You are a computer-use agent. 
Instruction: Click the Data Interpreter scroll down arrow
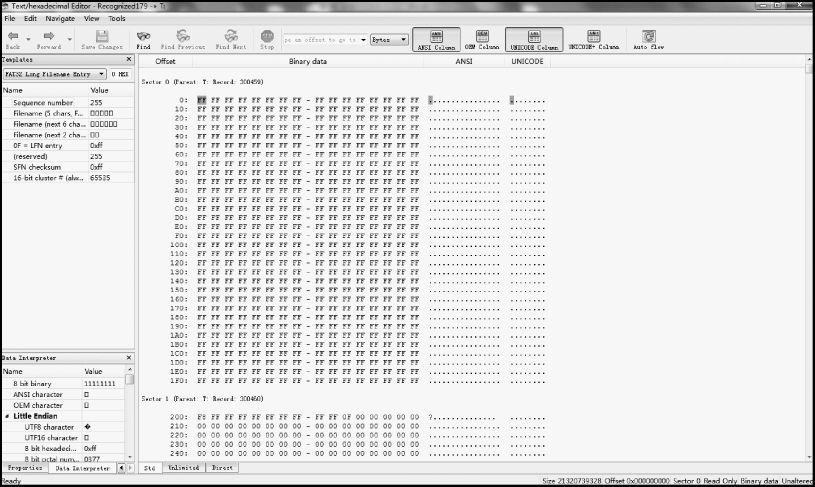(129, 457)
